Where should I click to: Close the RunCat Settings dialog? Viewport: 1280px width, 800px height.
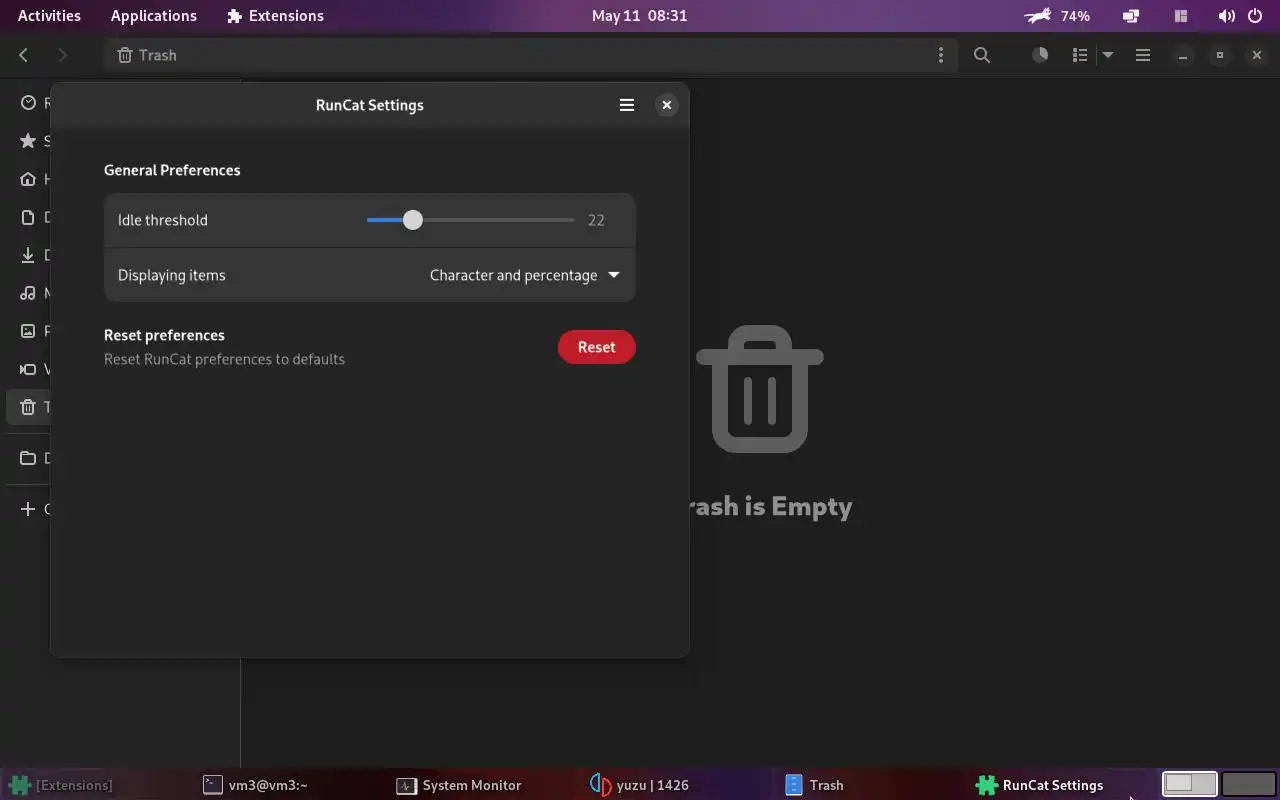(x=667, y=105)
